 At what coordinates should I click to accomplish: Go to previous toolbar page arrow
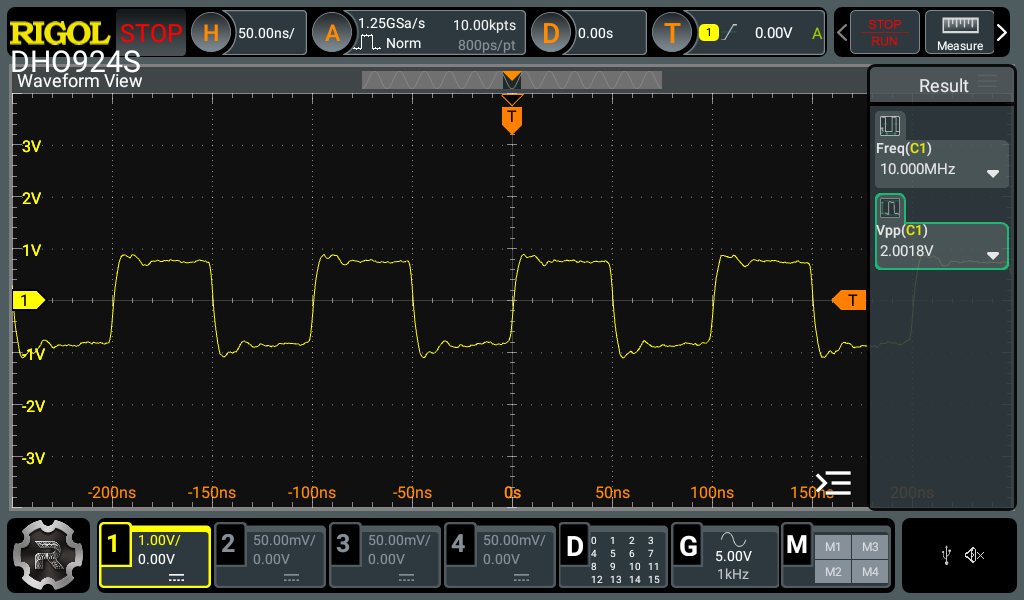pyautogui.click(x=842, y=33)
